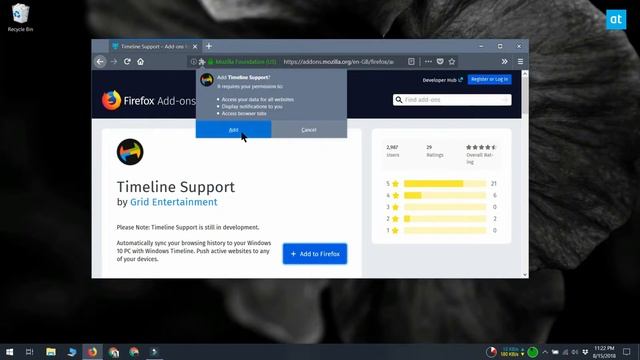Reload the Firefox page
This screenshot has height=360, width=640.
[x=127, y=62]
